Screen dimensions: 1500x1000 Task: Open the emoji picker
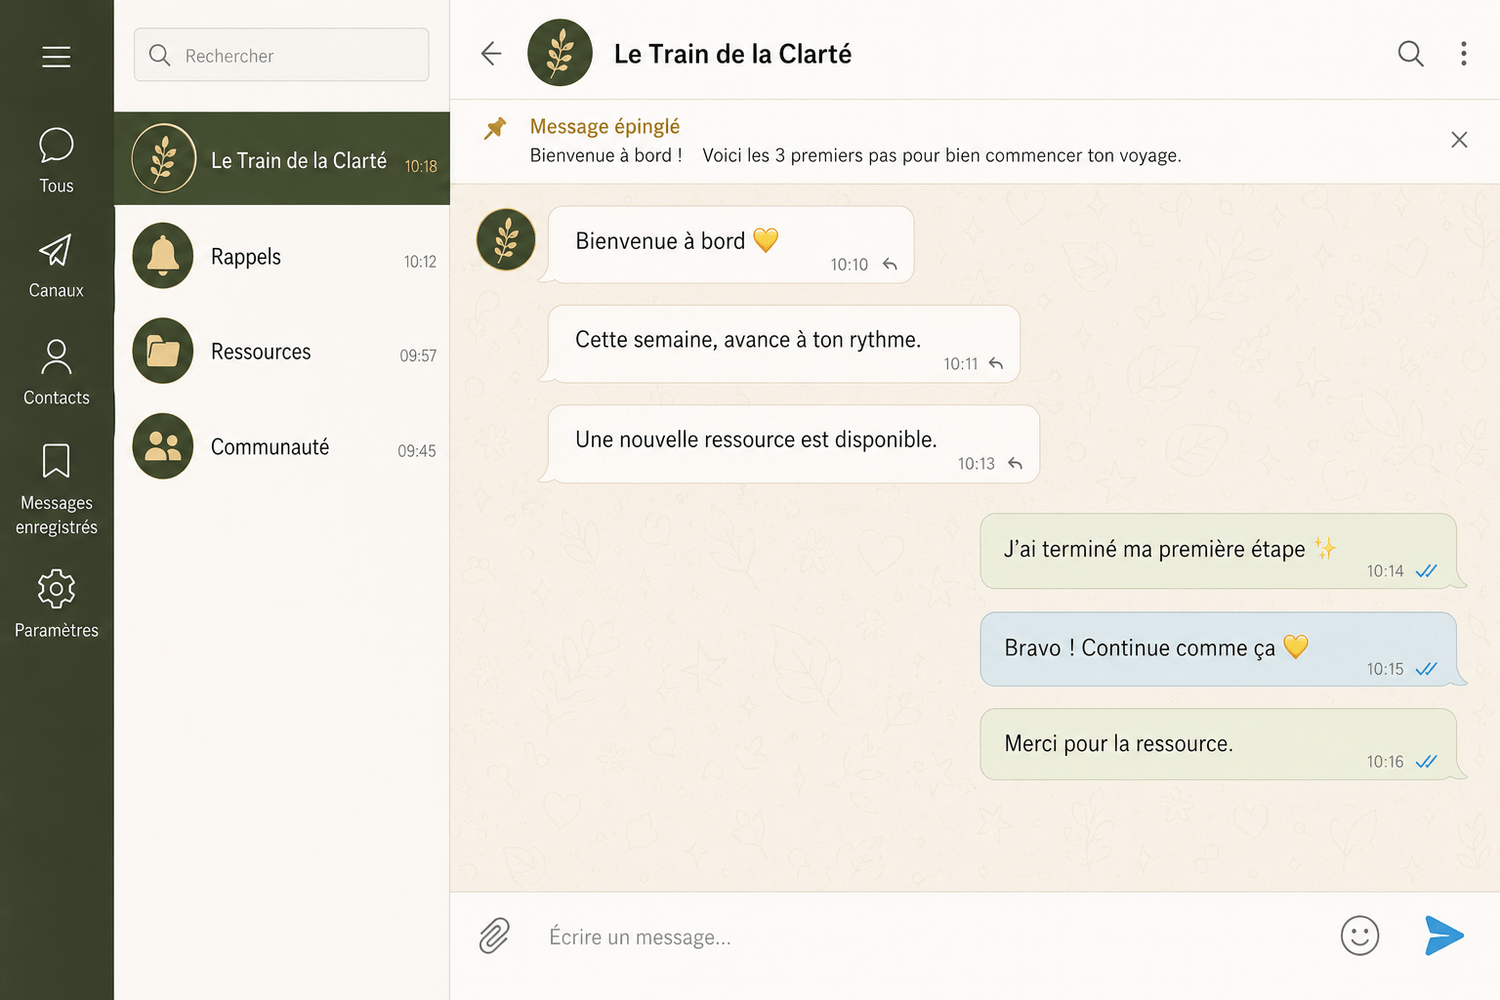point(1359,936)
